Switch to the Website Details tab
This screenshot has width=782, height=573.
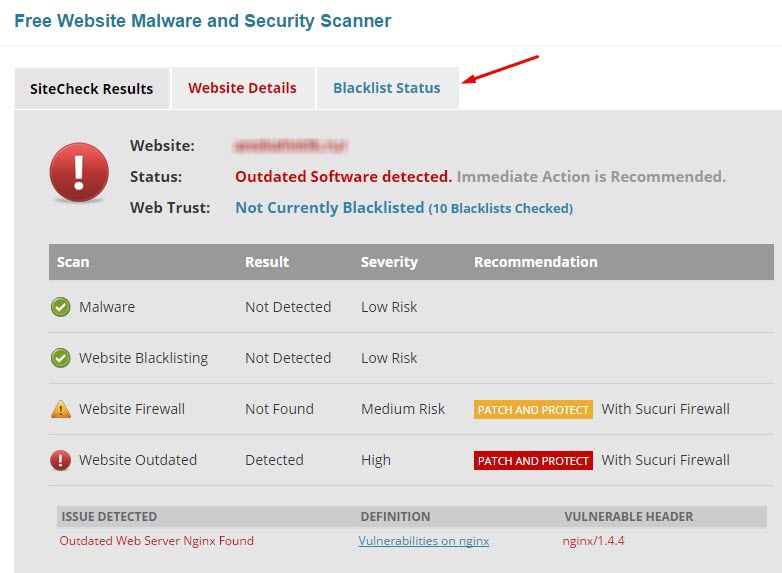point(242,88)
